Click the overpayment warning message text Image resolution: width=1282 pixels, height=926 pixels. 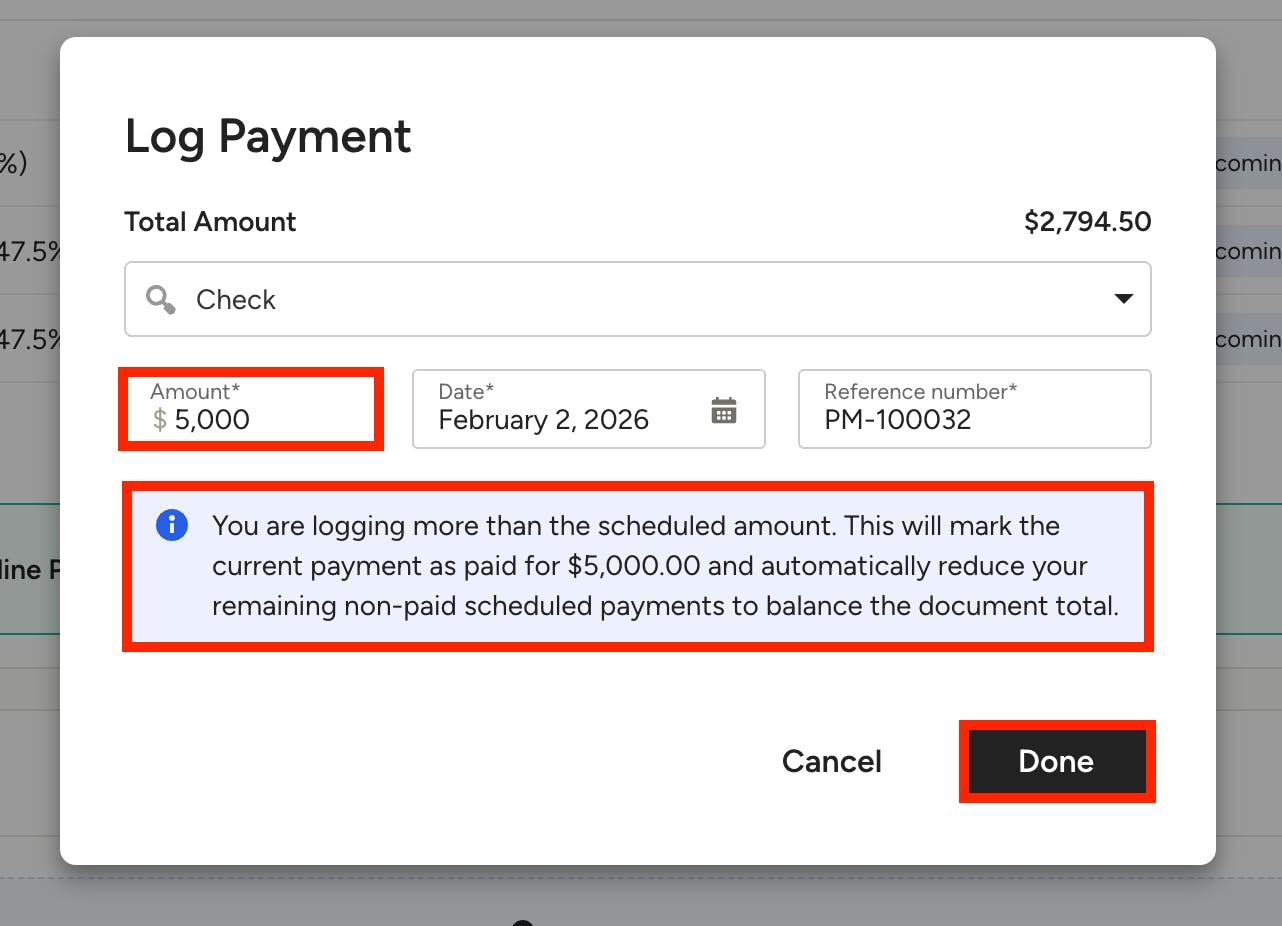(665, 566)
